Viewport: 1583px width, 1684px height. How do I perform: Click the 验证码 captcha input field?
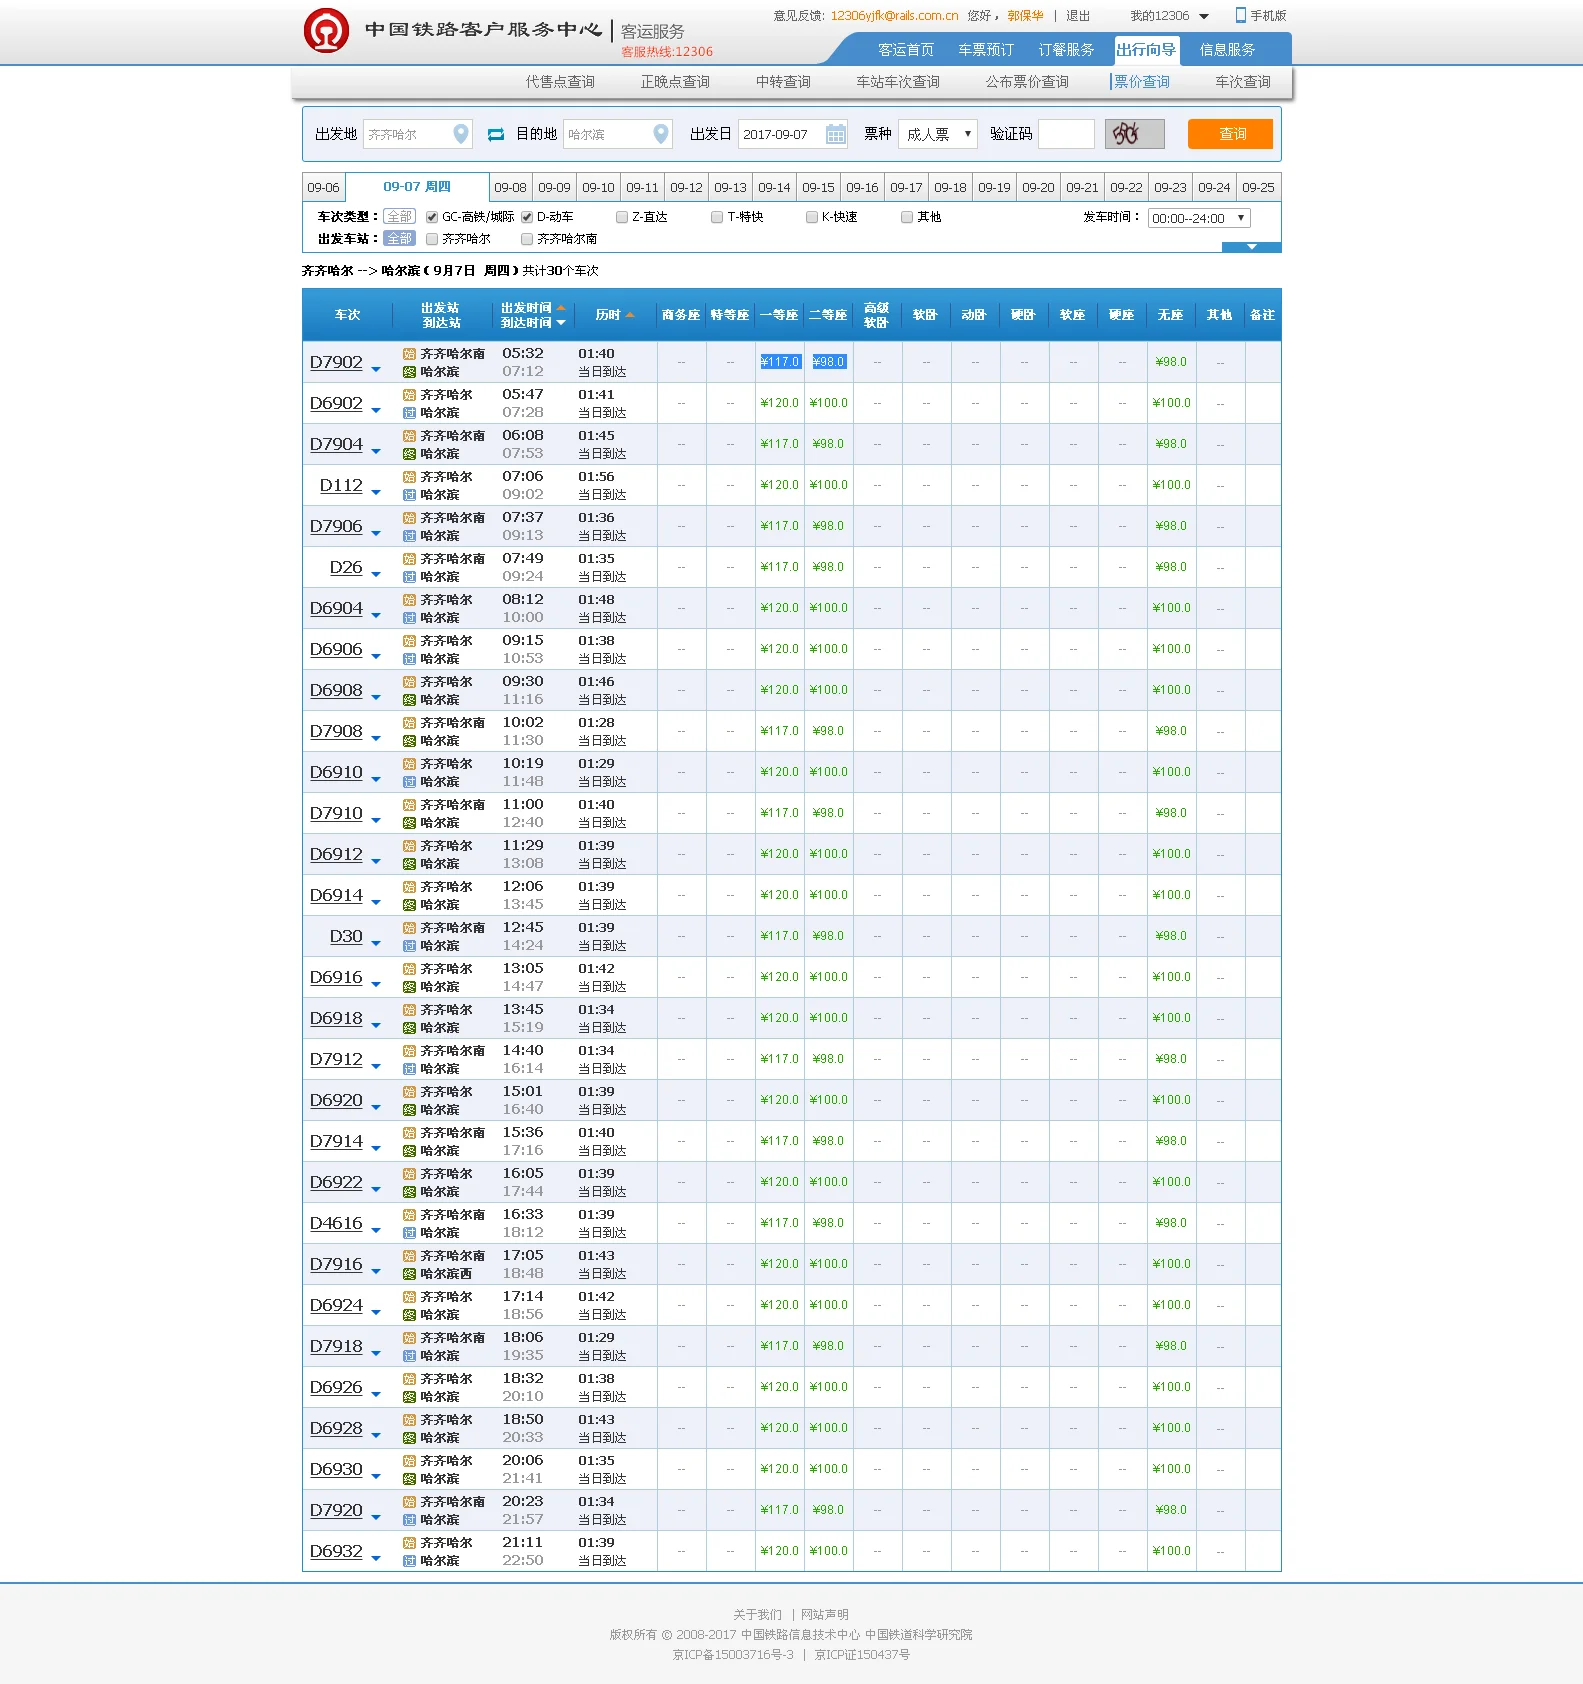click(x=1066, y=134)
